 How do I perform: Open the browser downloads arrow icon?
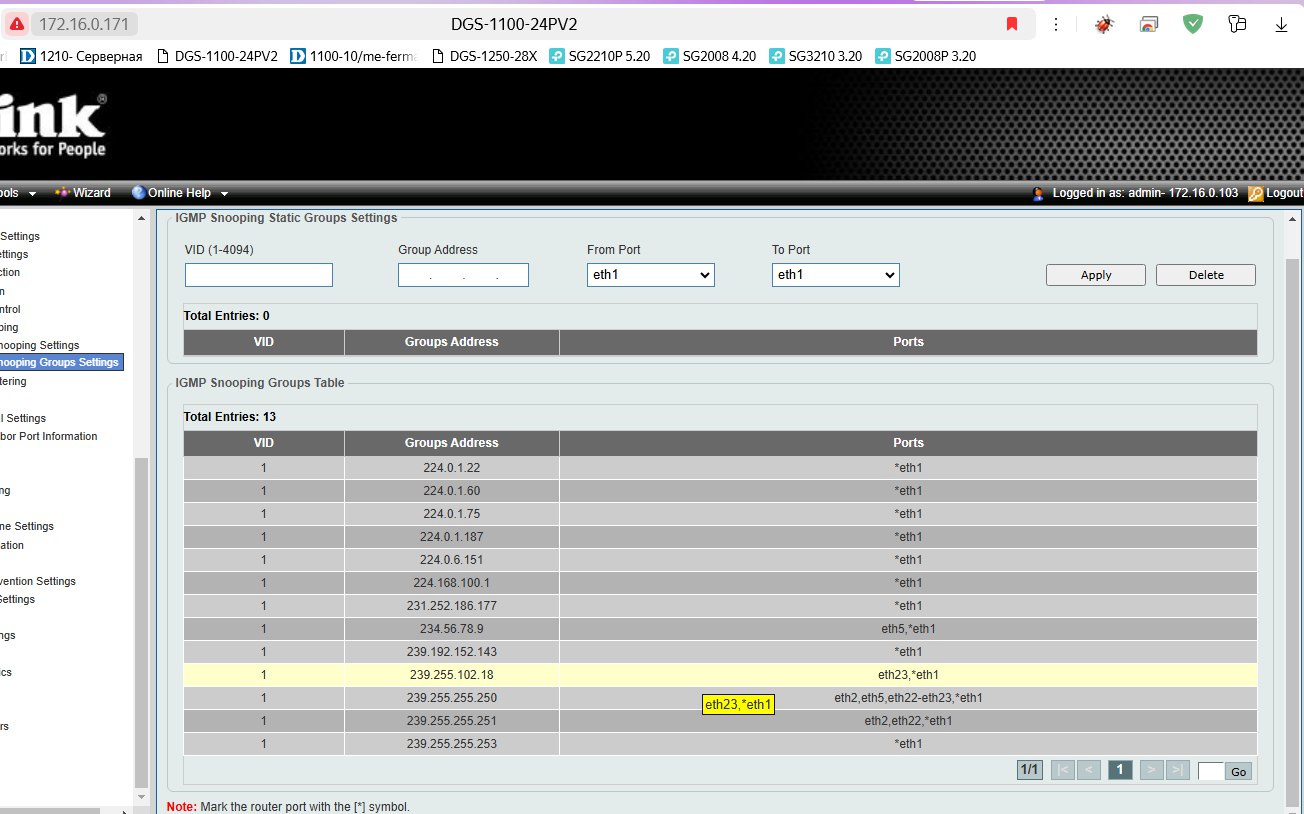tap(1281, 24)
